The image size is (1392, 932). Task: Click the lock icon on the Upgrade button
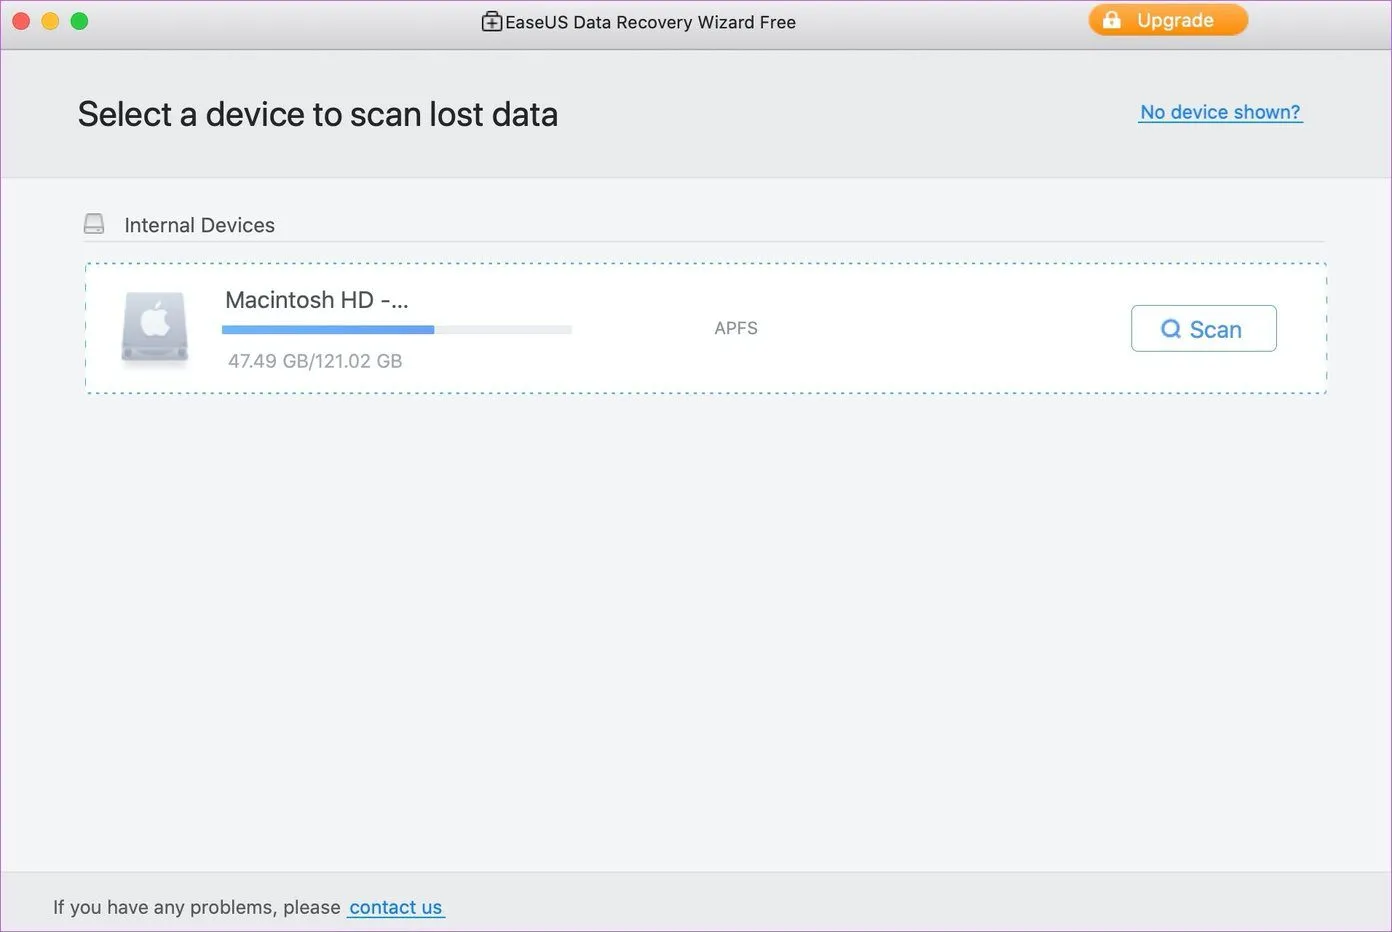[1111, 20]
